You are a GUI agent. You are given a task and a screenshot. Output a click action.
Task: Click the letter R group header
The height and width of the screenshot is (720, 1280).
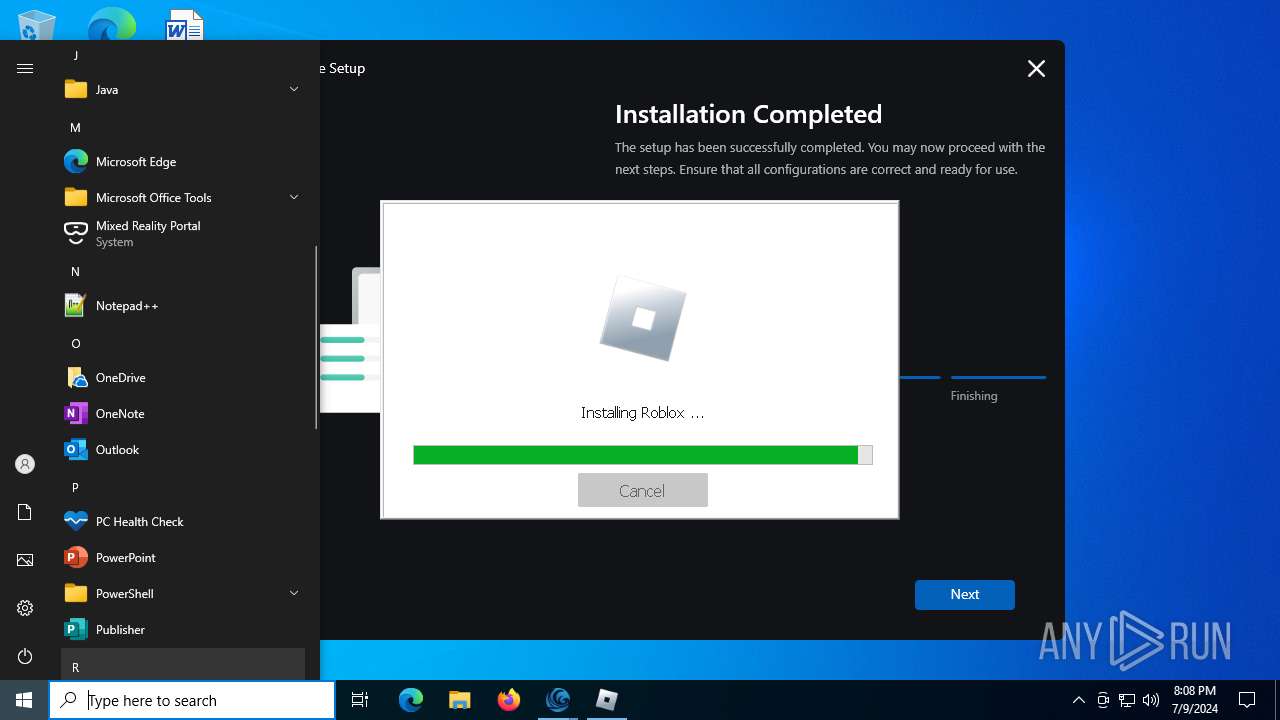pyautogui.click(x=183, y=665)
